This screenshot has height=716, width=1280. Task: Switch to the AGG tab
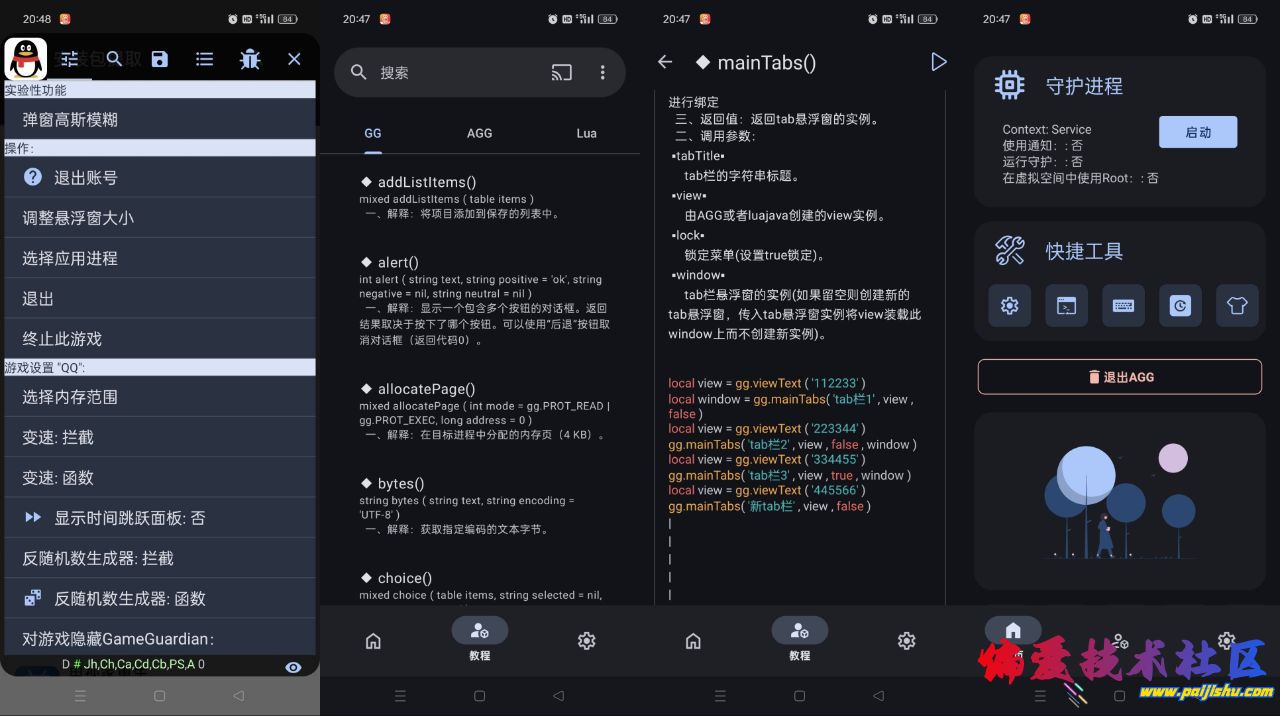click(x=479, y=133)
